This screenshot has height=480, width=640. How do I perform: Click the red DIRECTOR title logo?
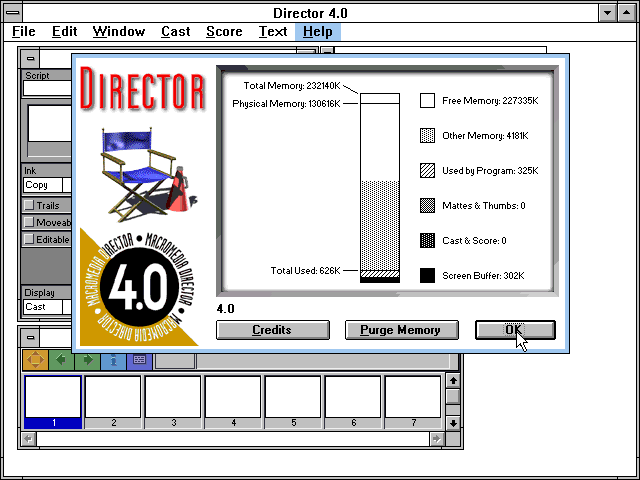coord(142,89)
